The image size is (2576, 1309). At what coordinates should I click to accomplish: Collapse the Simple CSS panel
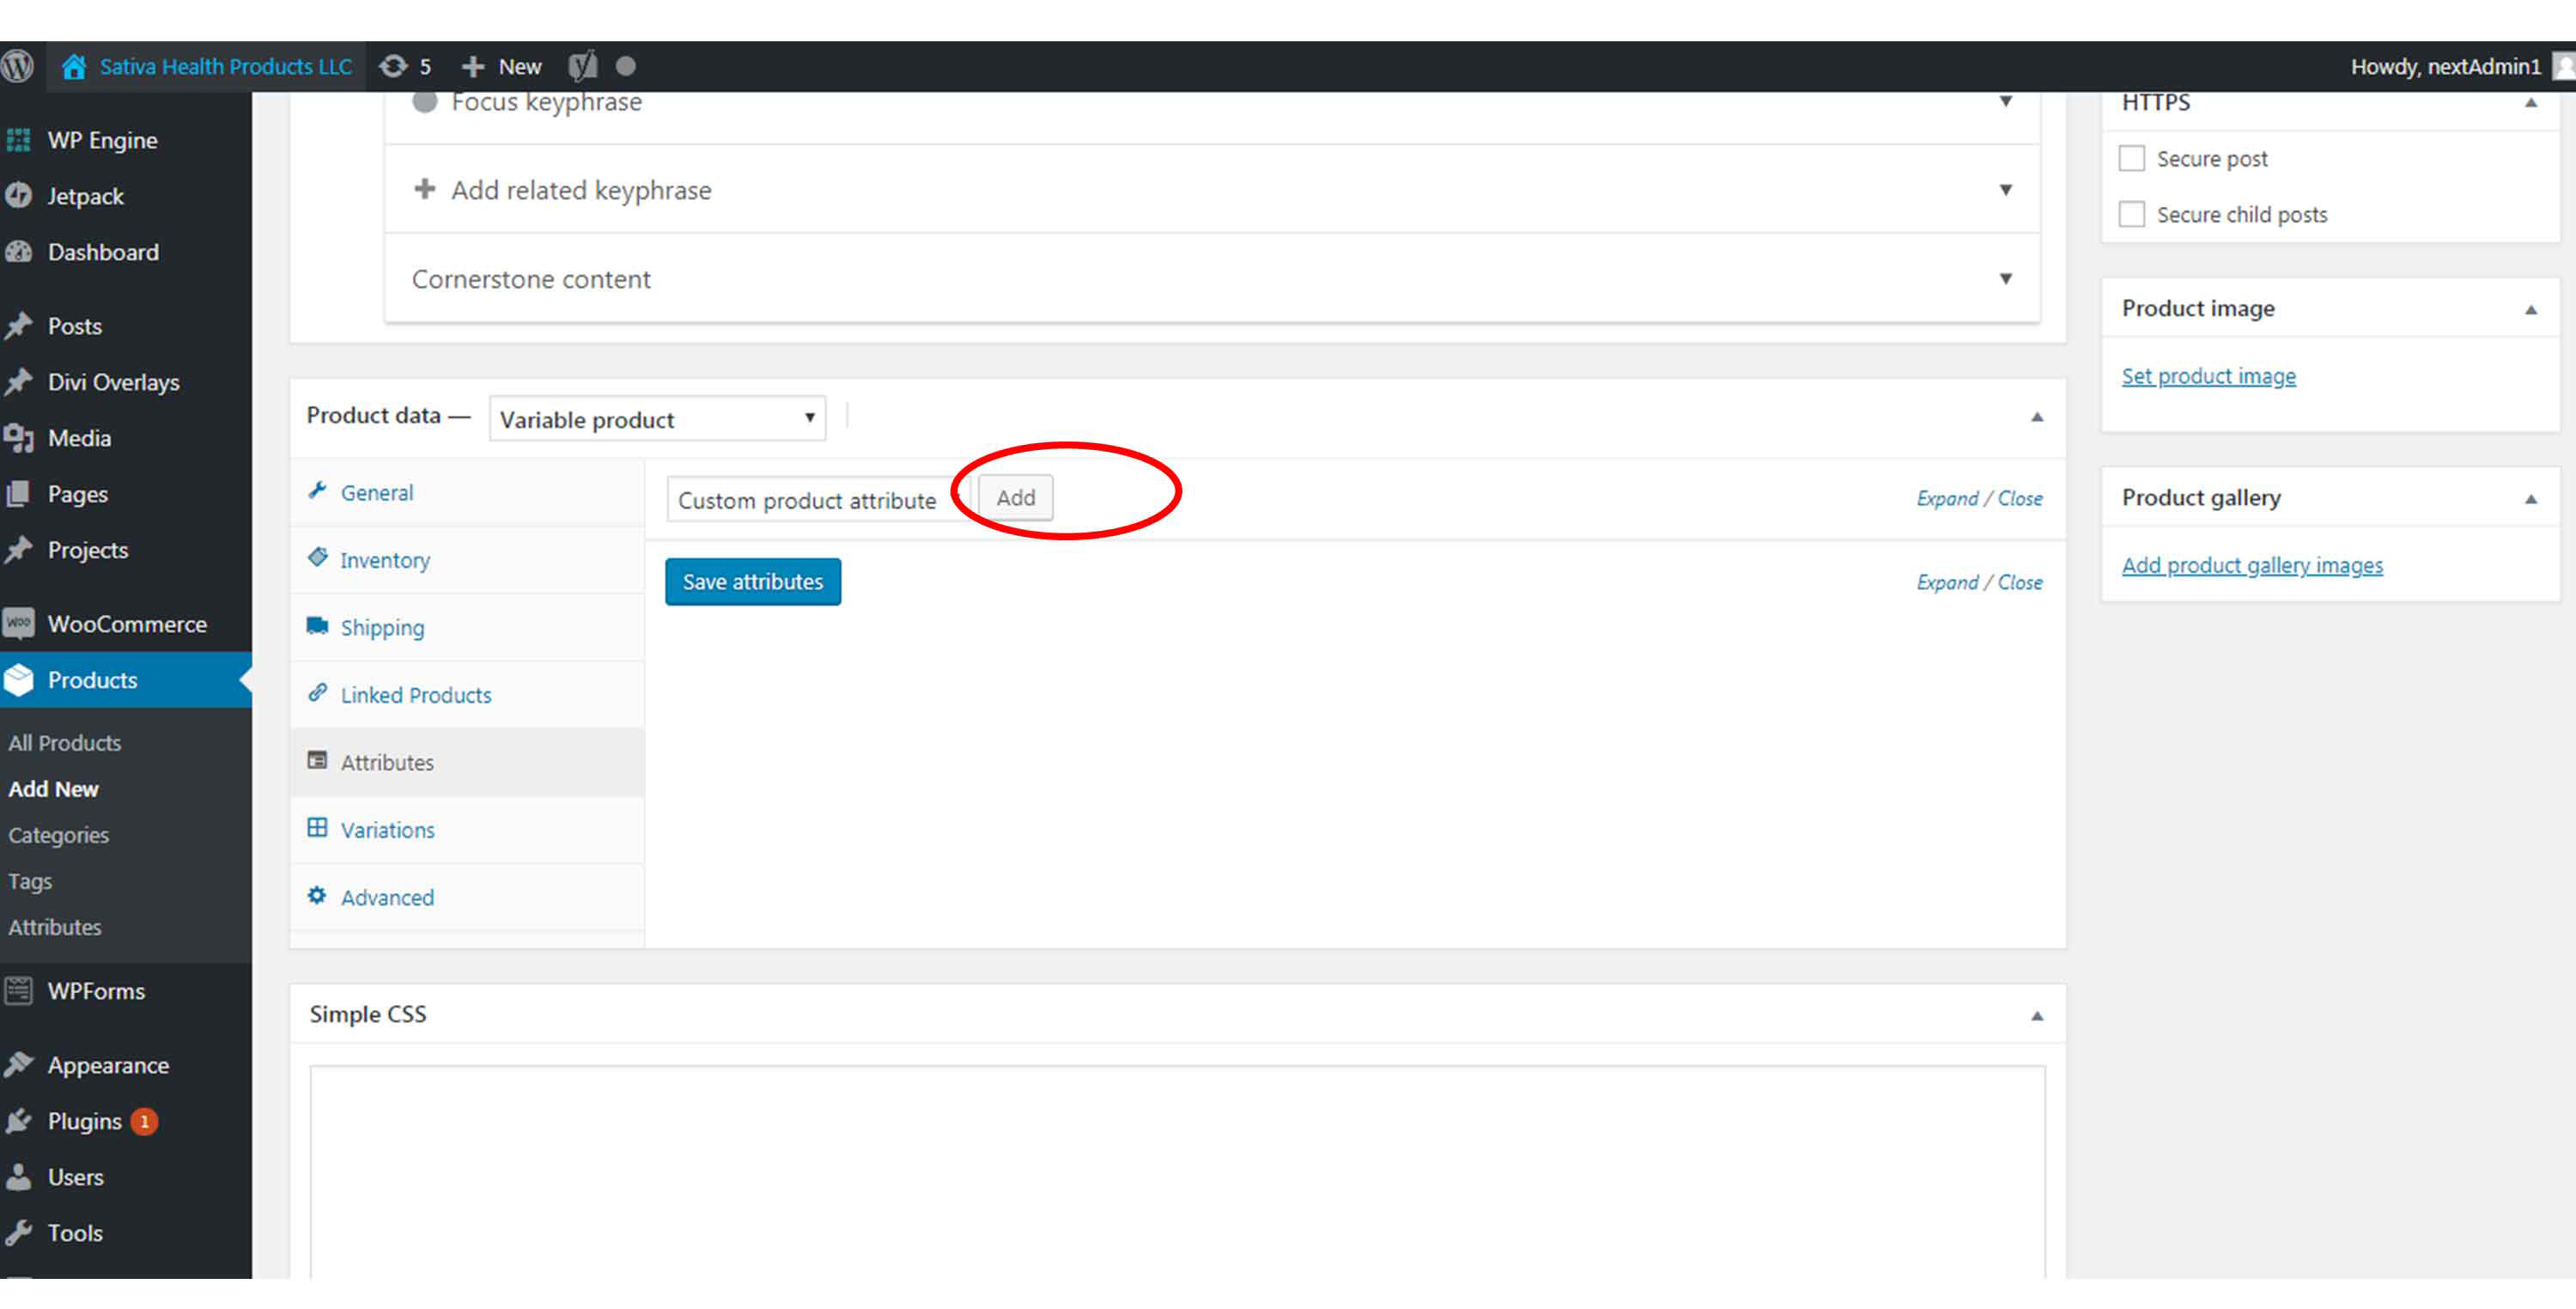click(2036, 1016)
